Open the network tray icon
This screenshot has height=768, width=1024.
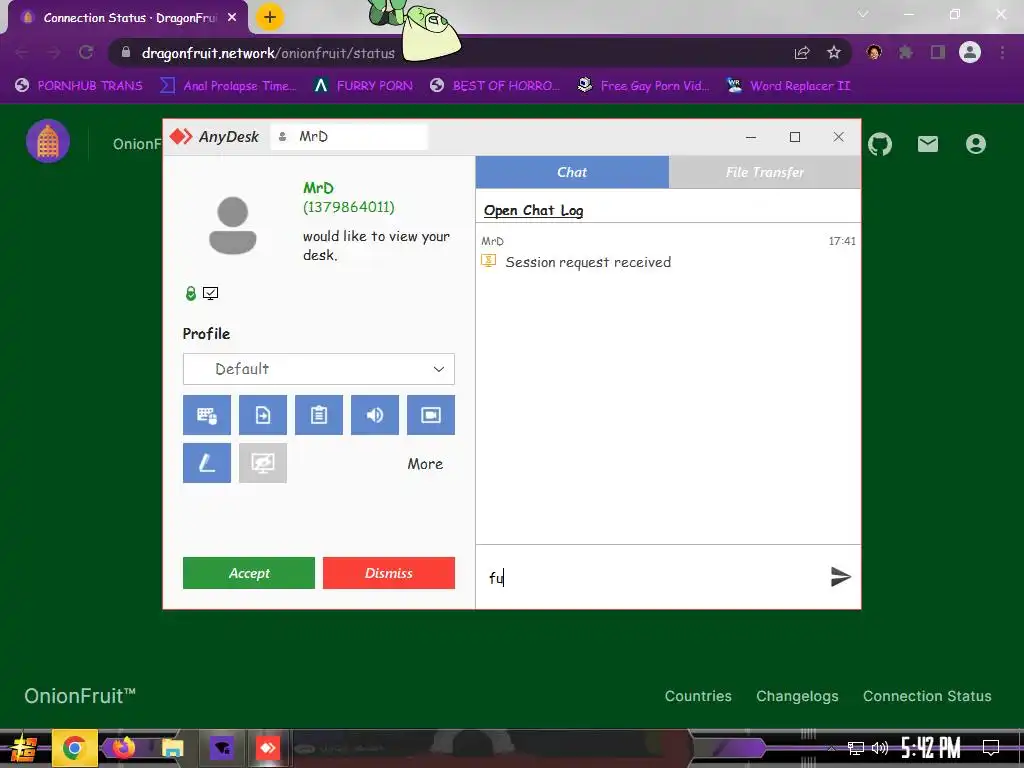coord(856,748)
